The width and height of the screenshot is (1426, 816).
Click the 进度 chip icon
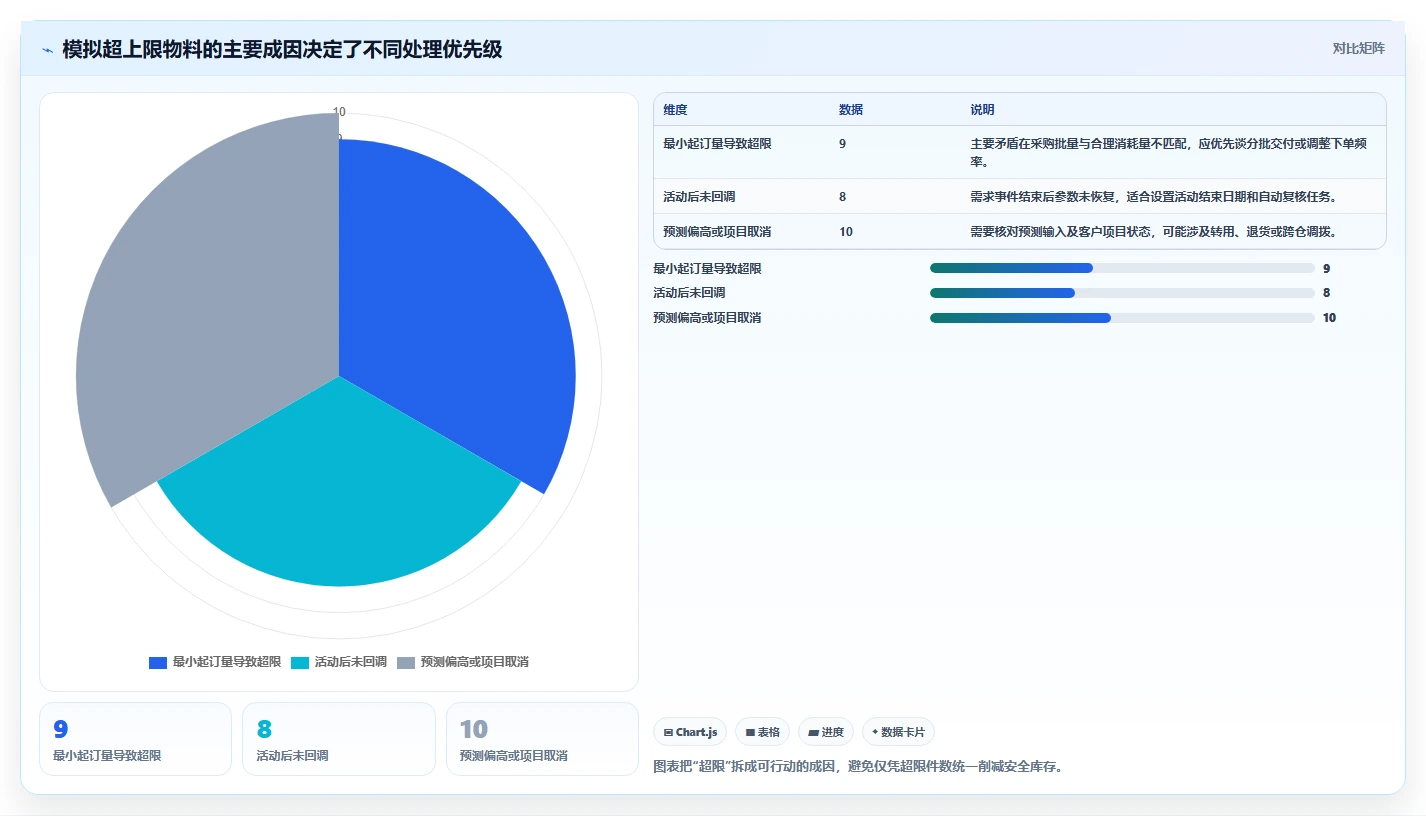point(813,733)
